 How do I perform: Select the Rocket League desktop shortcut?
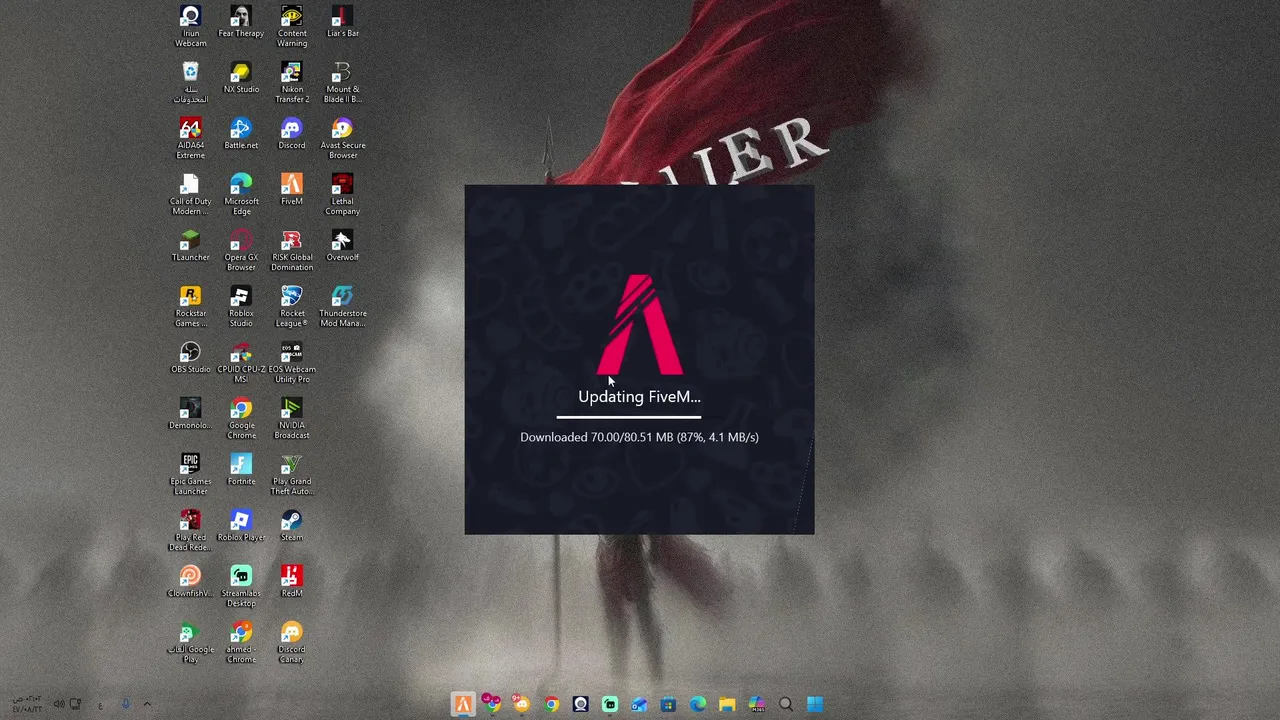292,306
